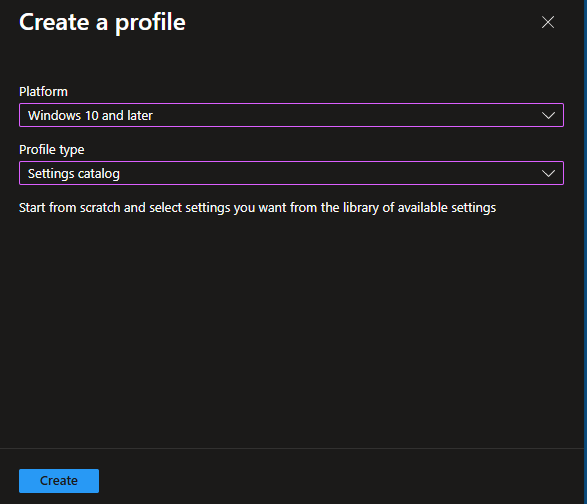Screen dimensions: 587x504
Task: Click the 'Platform' field label
Action: click(43, 92)
